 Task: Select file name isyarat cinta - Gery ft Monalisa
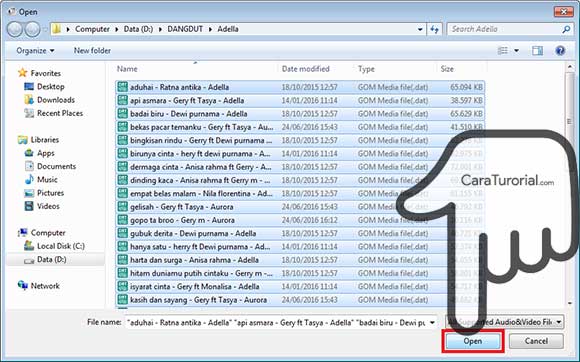(195, 287)
